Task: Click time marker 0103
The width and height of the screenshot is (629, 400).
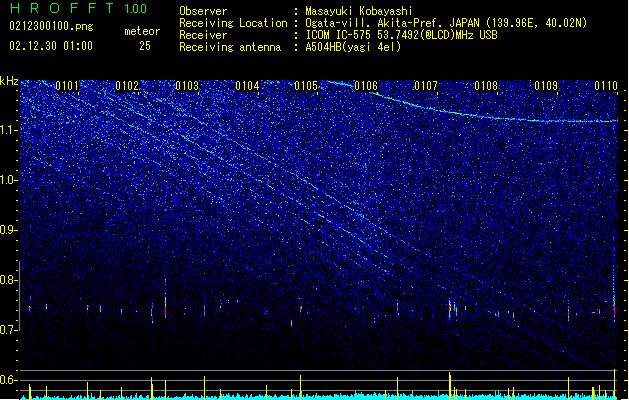Action: [187, 86]
